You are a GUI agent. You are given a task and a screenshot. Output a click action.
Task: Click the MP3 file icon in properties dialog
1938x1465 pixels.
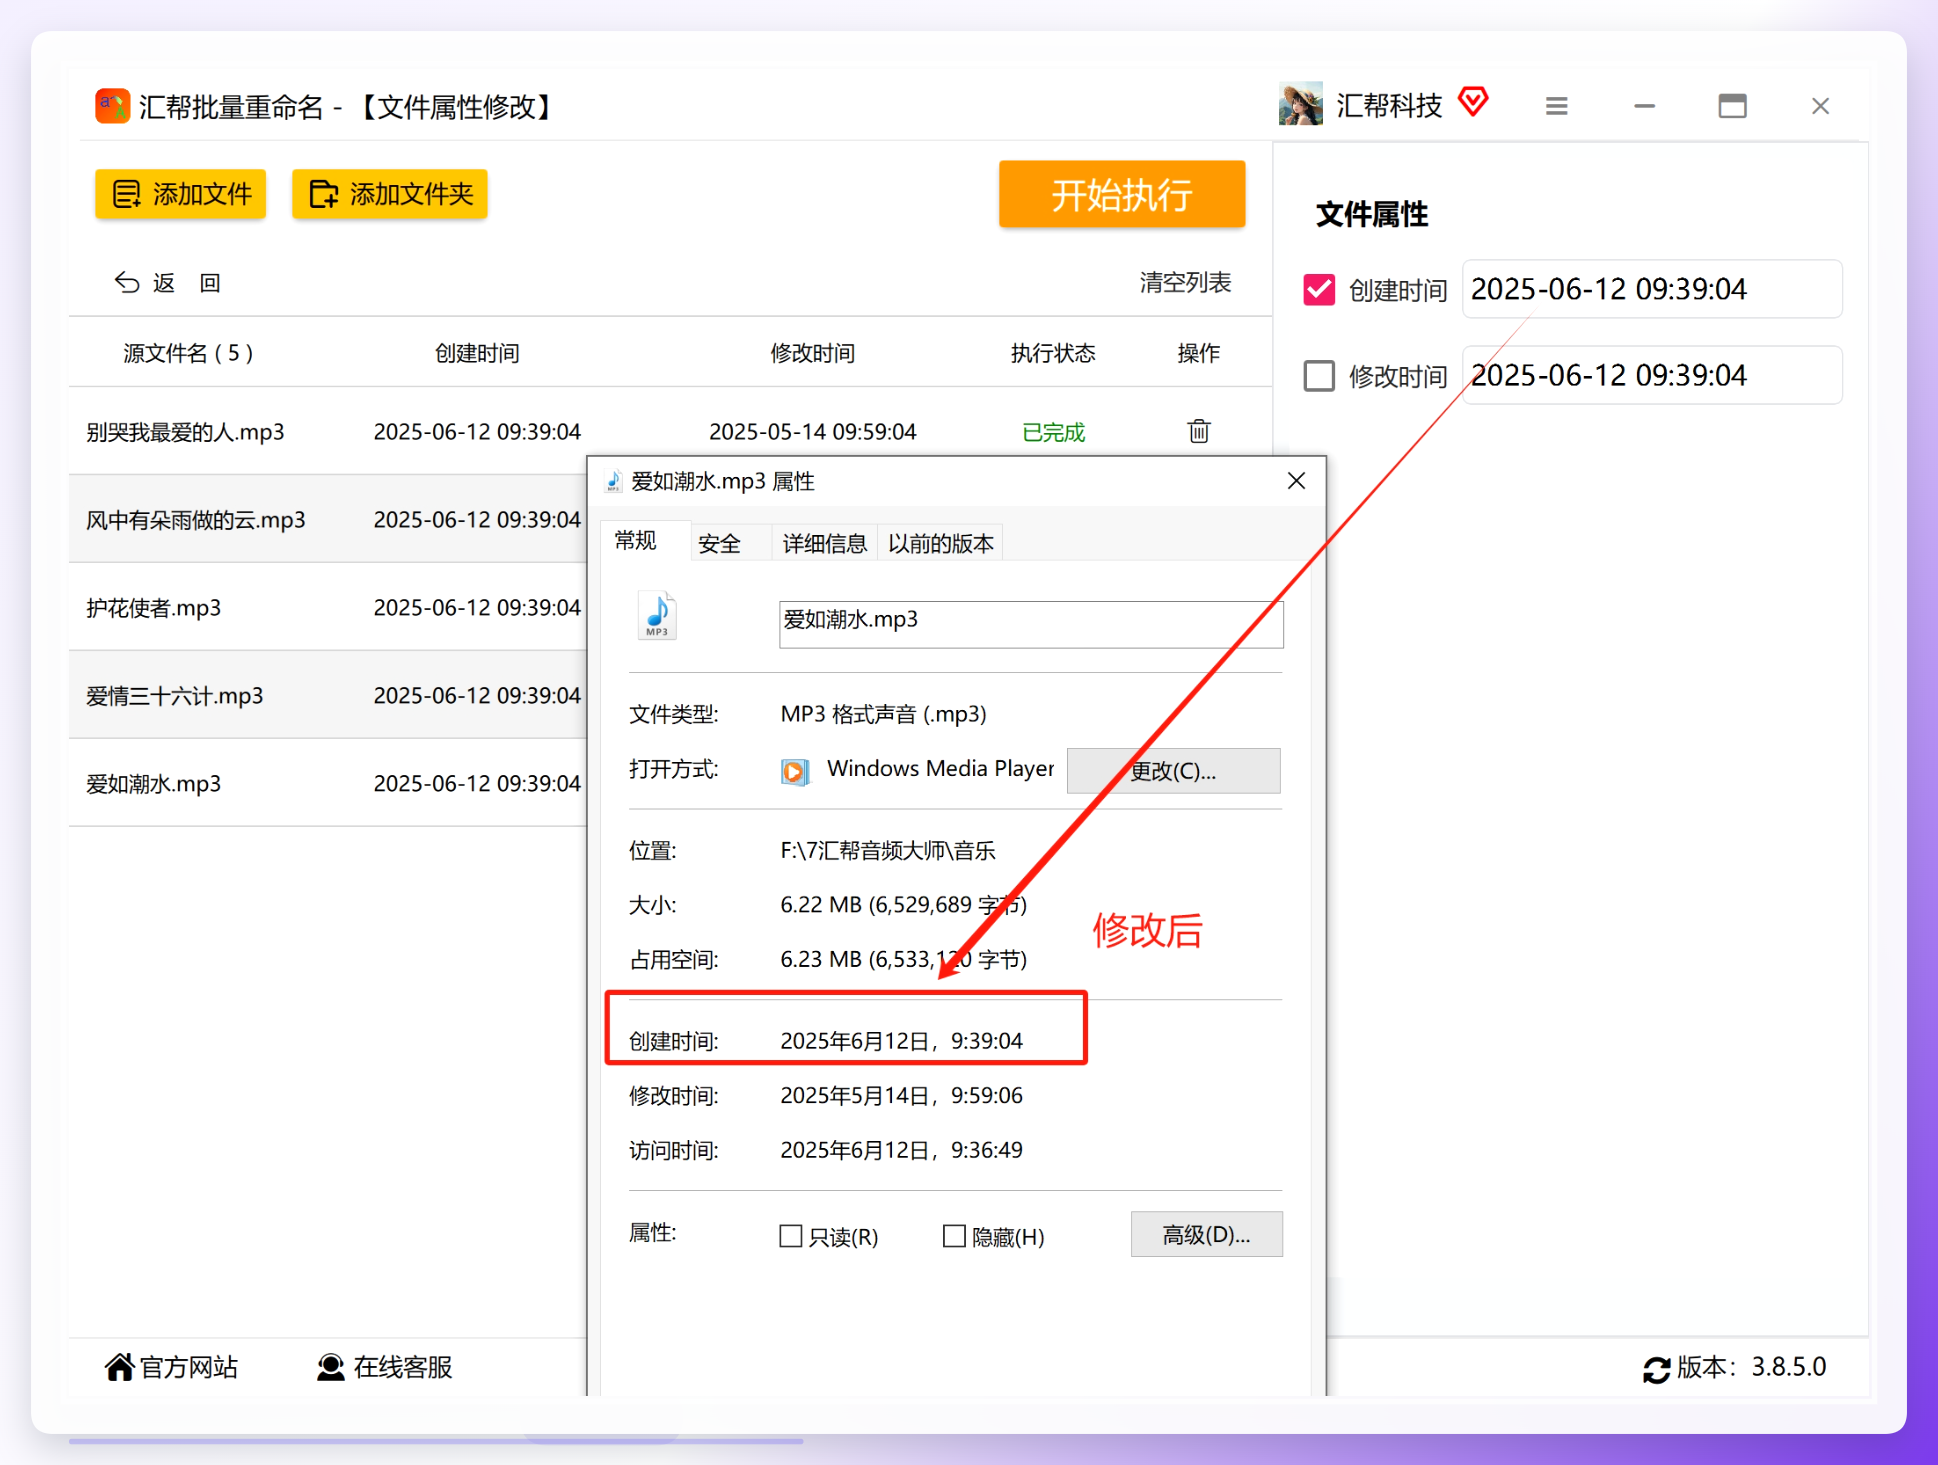click(x=657, y=616)
